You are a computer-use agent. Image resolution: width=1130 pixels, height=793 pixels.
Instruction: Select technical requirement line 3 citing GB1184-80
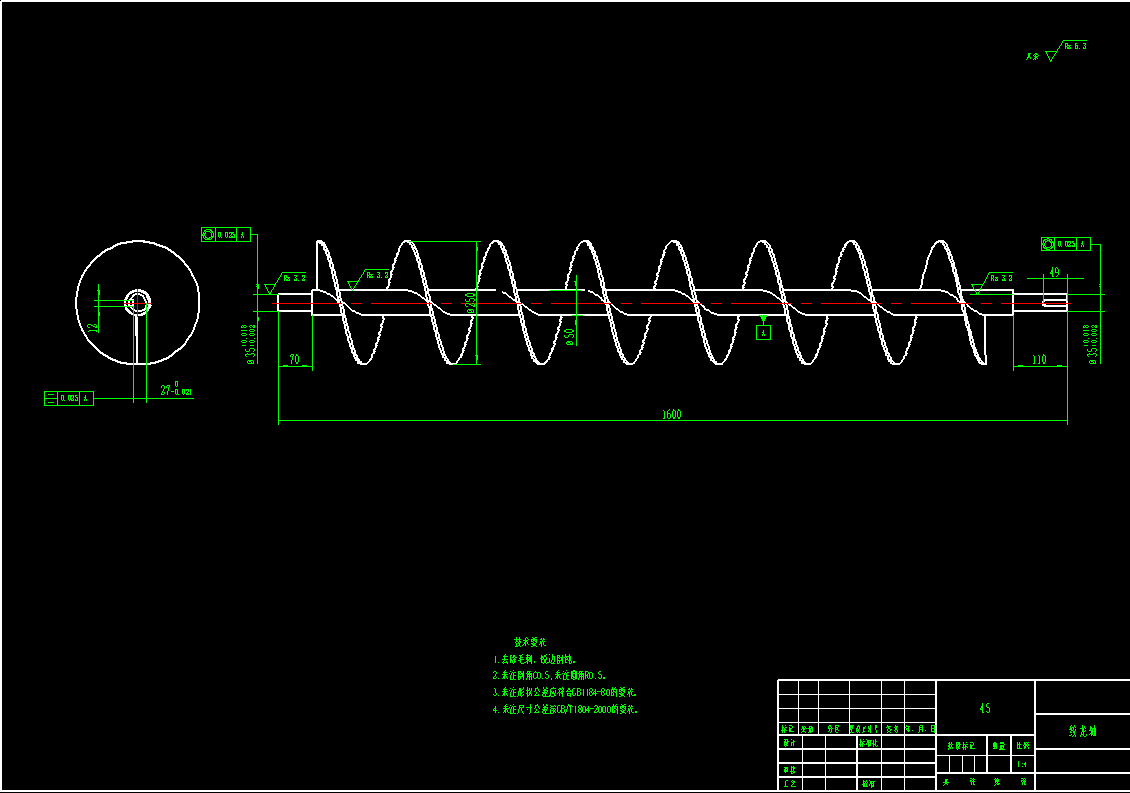(x=565, y=692)
